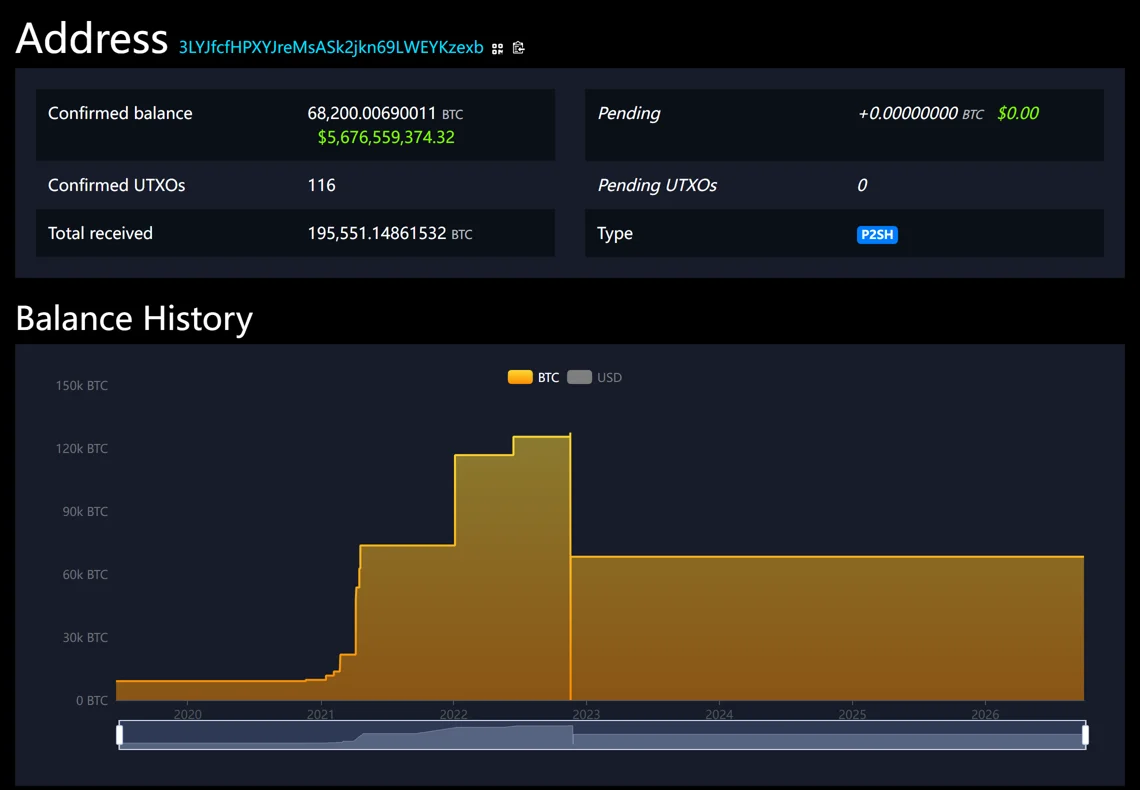Click the Confirmed balance label

[x=120, y=113]
